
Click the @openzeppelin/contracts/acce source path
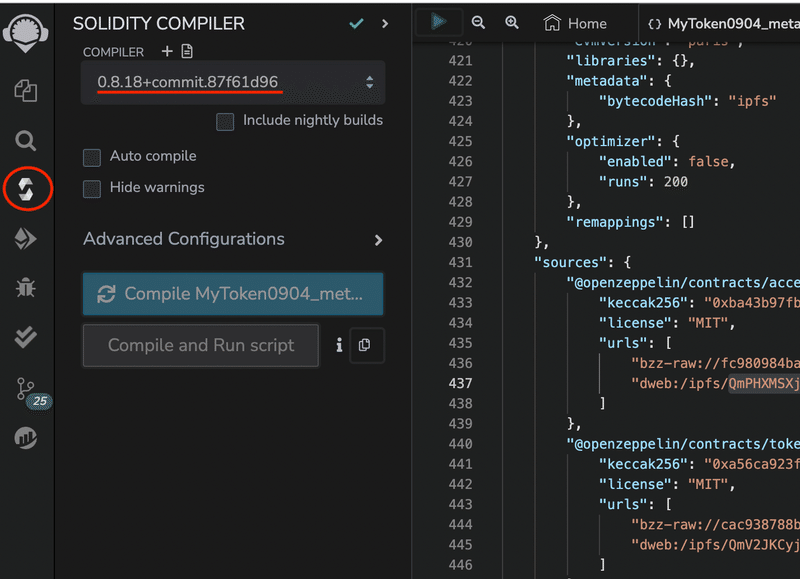click(x=683, y=283)
